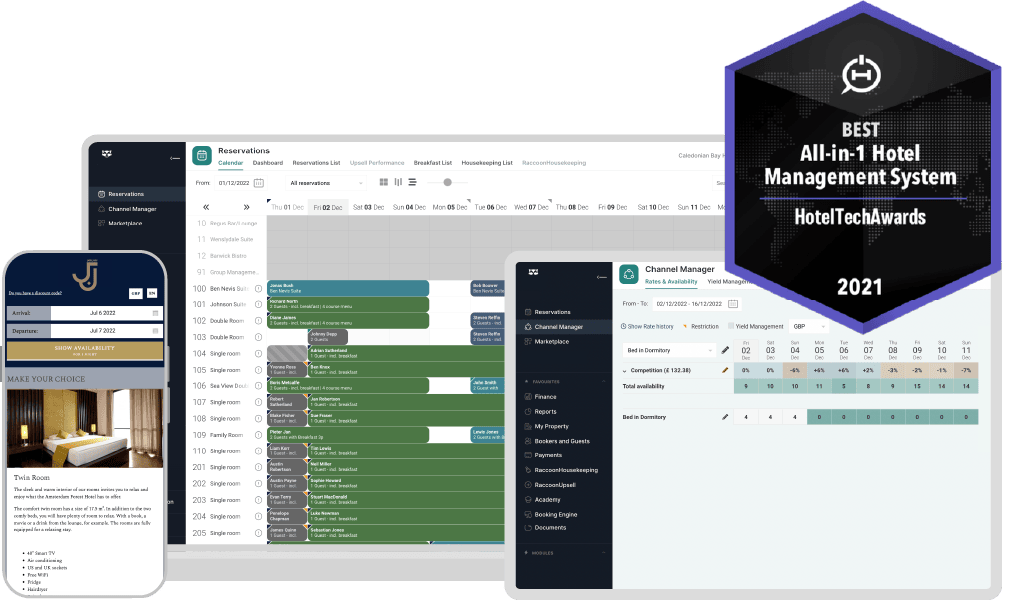The image size is (1025, 600).
Task: Click the raccoon logo in the Reservations sidebar
Action: pos(107,154)
